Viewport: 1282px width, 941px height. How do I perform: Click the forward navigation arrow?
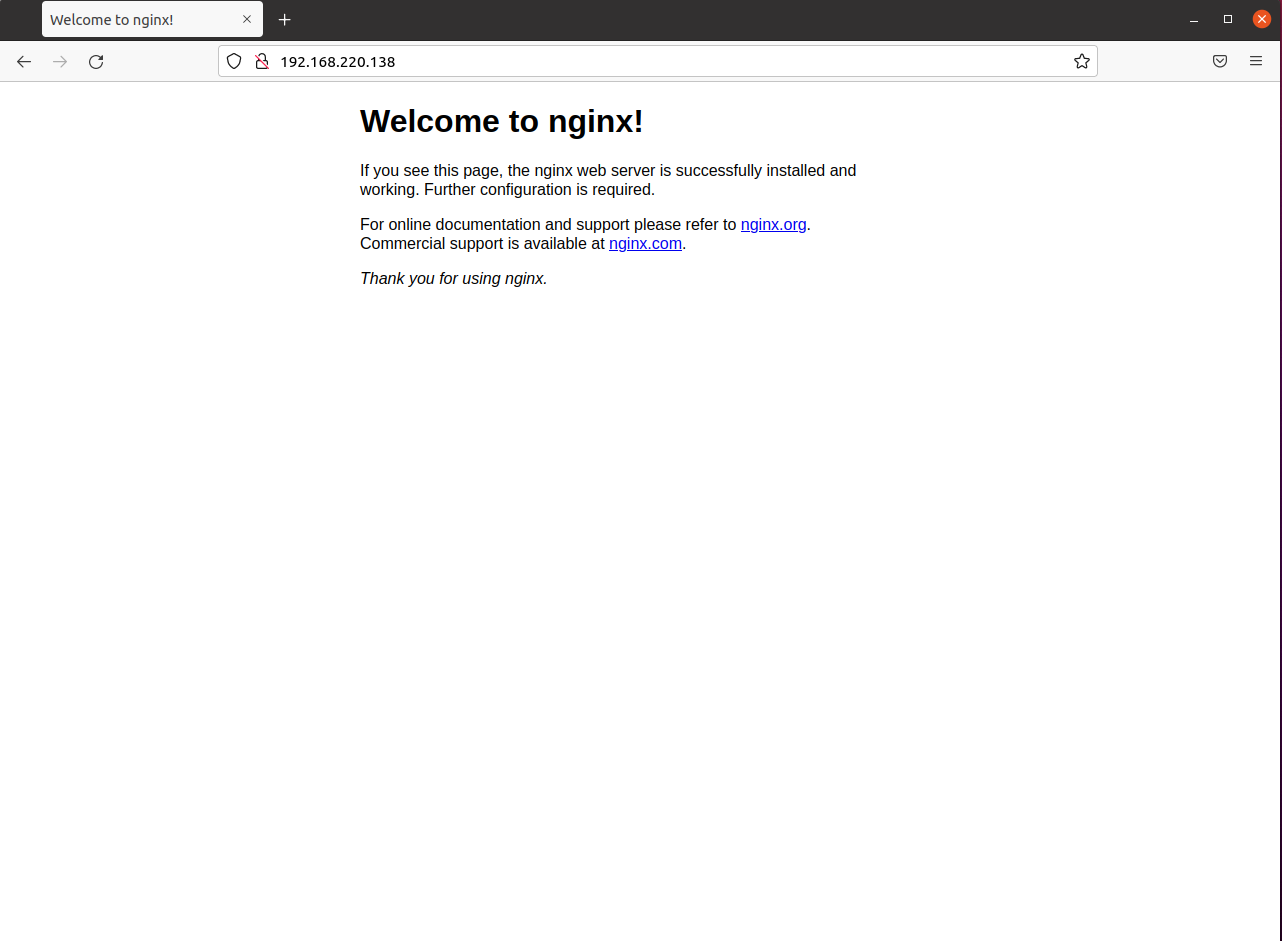[x=60, y=61]
